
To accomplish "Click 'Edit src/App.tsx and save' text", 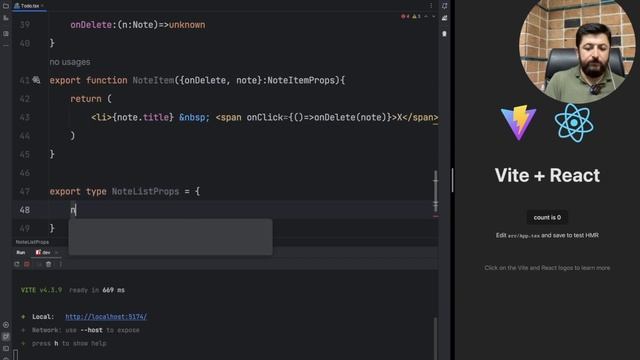I will (547, 235).
